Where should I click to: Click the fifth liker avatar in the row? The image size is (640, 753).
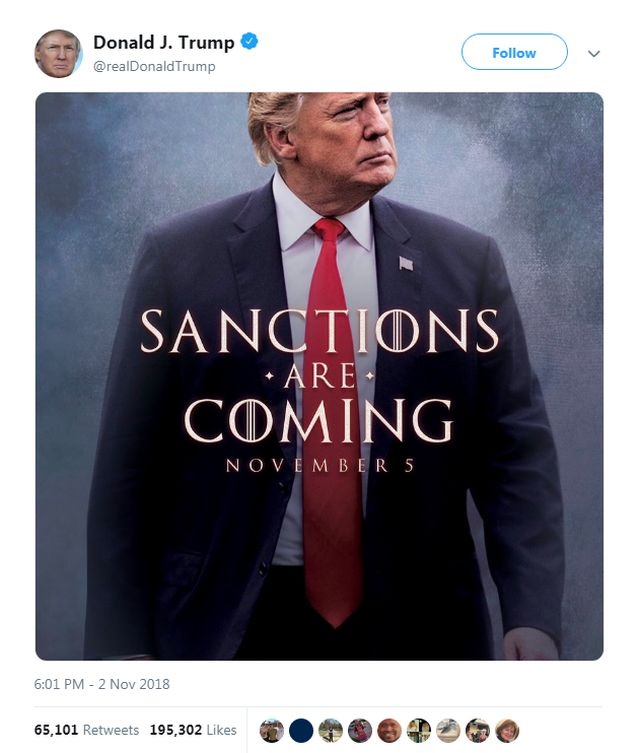389,731
